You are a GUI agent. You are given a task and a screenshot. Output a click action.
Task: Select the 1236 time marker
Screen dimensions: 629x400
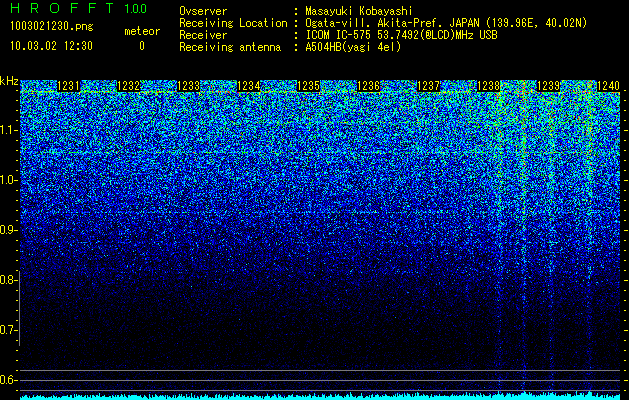click(368, 86)
